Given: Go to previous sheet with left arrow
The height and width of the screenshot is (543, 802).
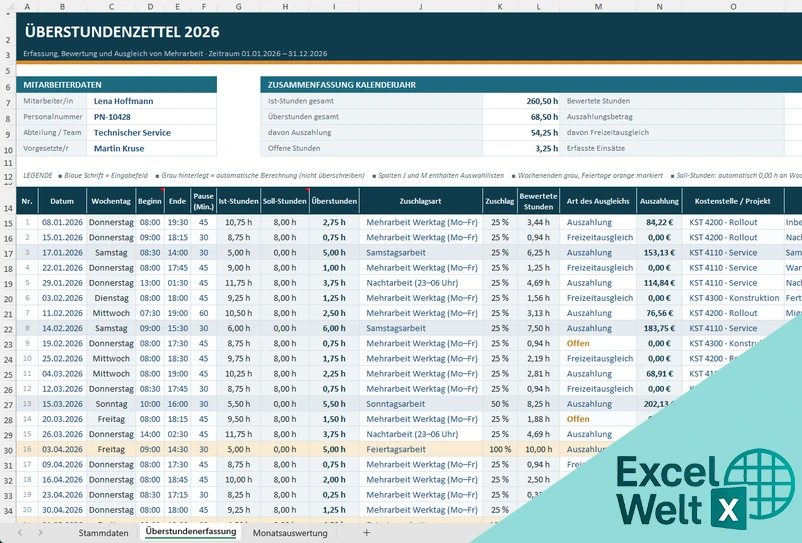Looking at the screenshot, I should (x=20, y=532).
